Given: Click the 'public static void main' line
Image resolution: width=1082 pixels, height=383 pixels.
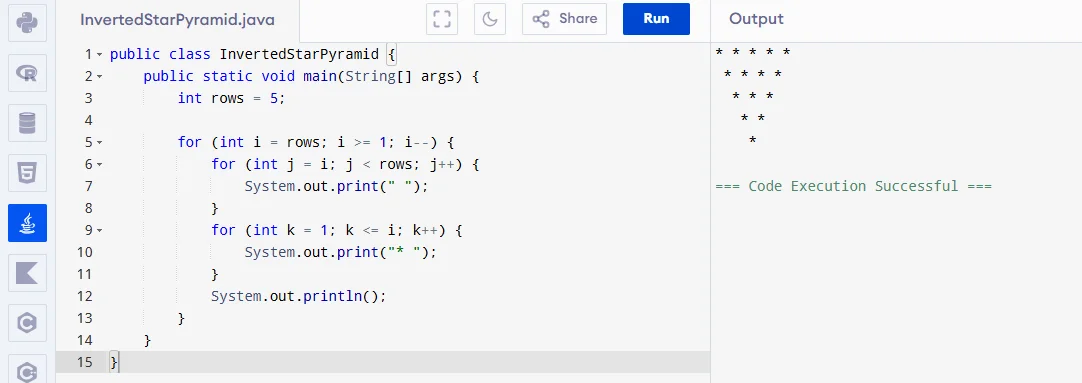Looking at the screenshot, I should pyautogui.click(x=311, y=77).
